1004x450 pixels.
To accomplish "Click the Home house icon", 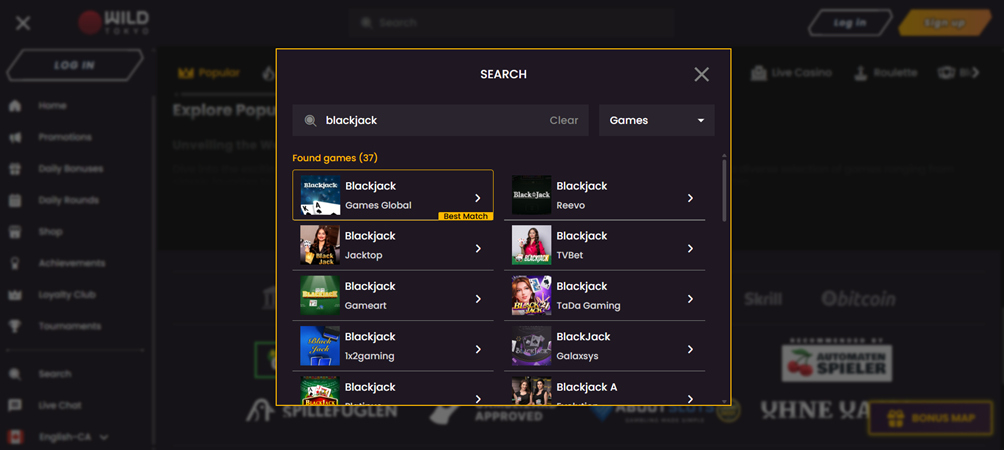I will pos(15,106).
